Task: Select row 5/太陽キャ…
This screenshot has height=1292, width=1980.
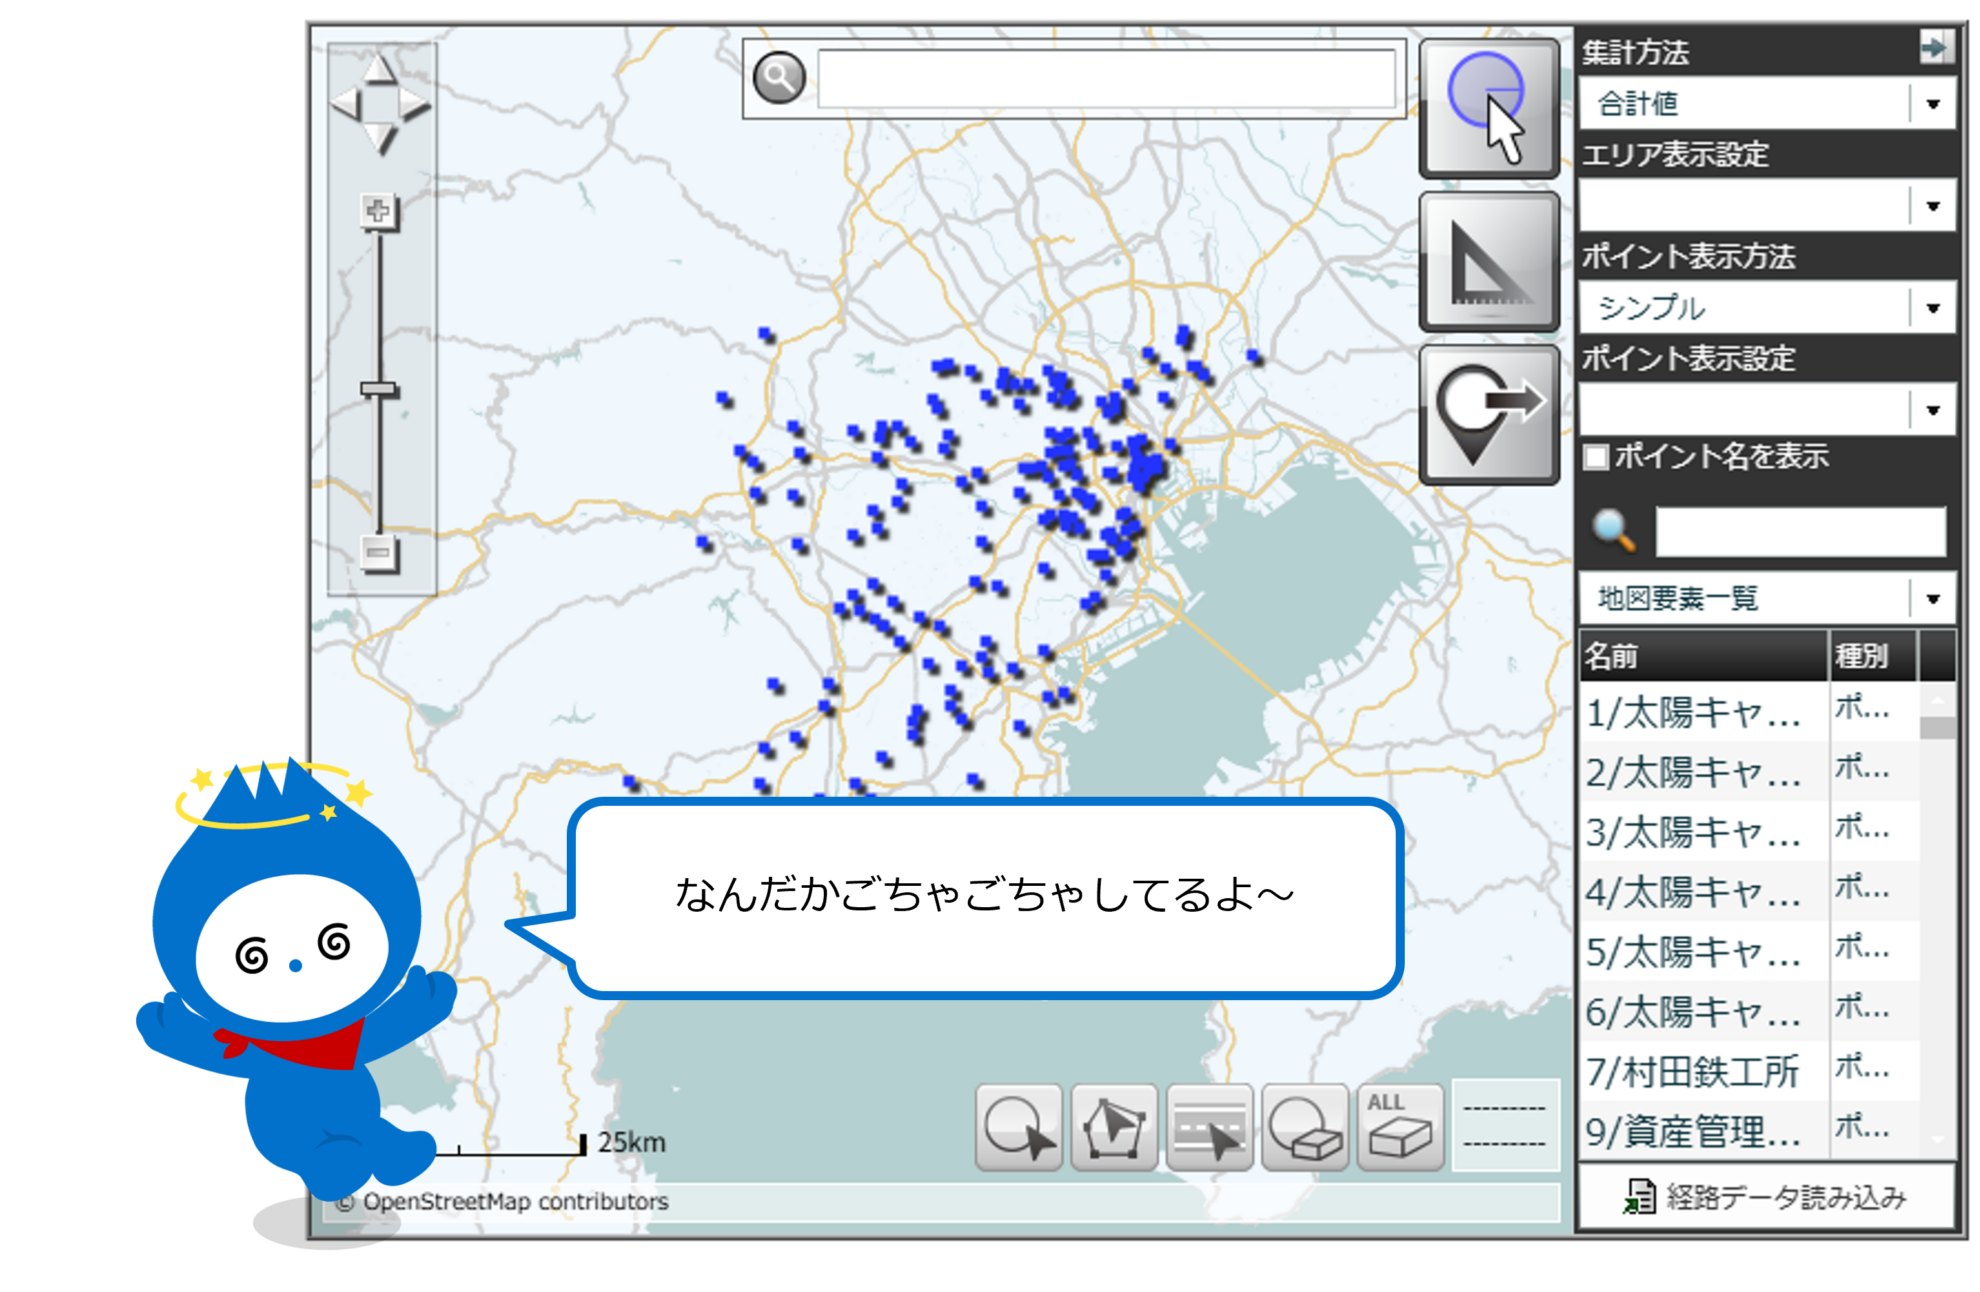Action: coord(1749,951)
